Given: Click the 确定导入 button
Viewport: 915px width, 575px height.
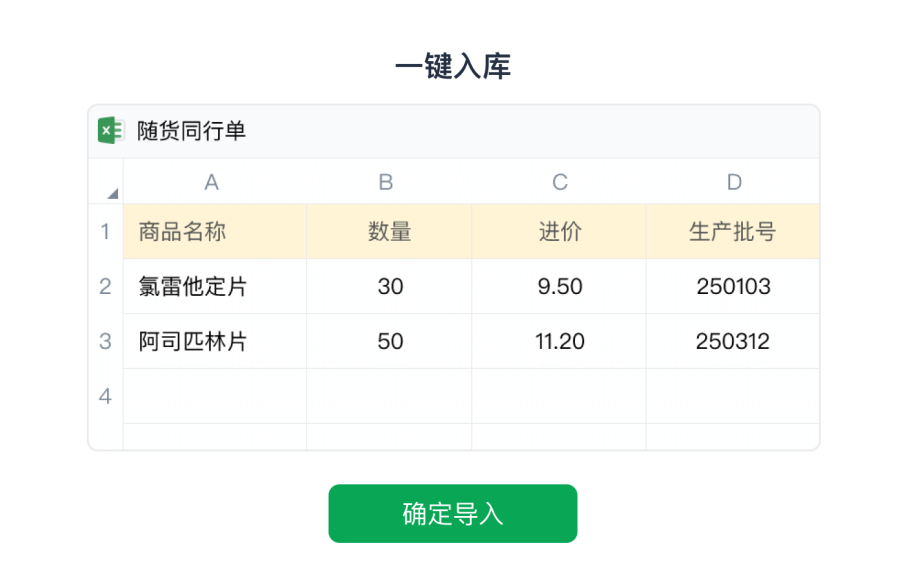Looking at the screenshot, I should point(452,514).
